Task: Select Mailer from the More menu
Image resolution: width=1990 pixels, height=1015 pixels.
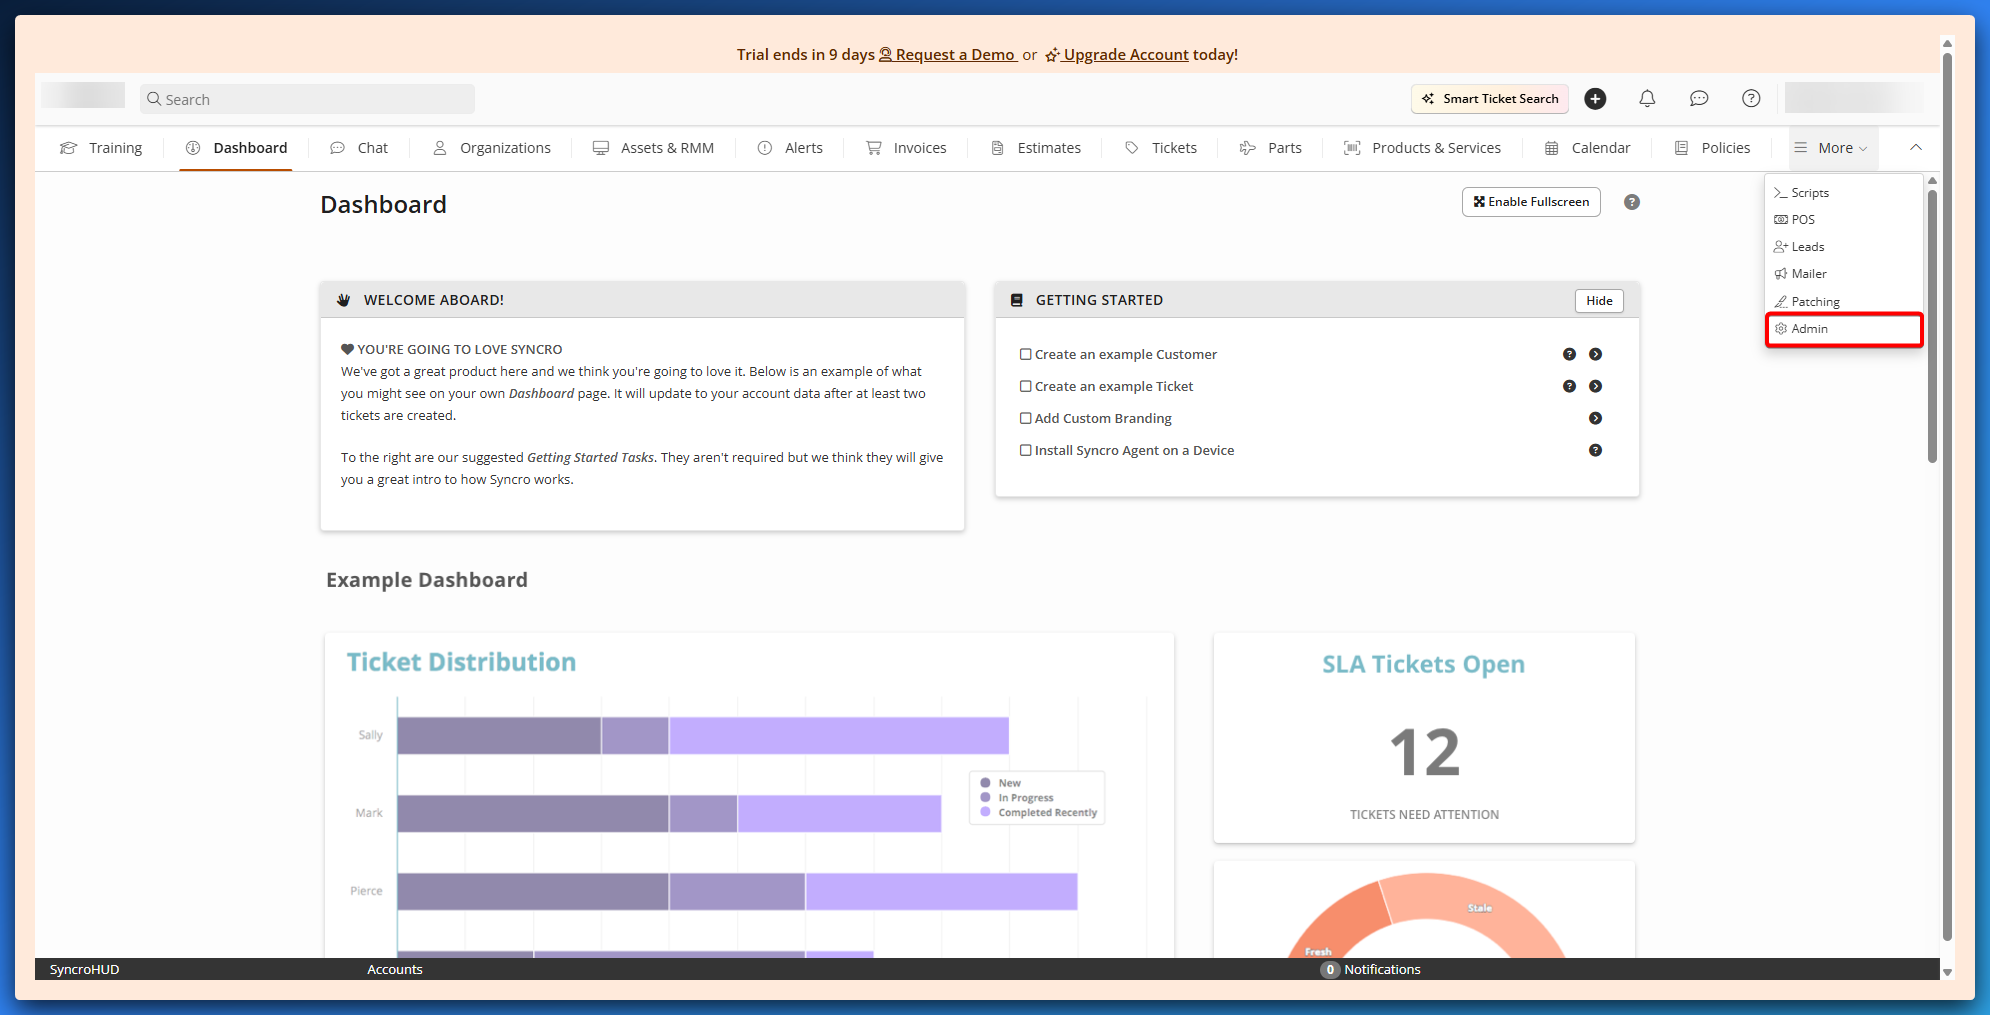Action: pos(1844,274)
